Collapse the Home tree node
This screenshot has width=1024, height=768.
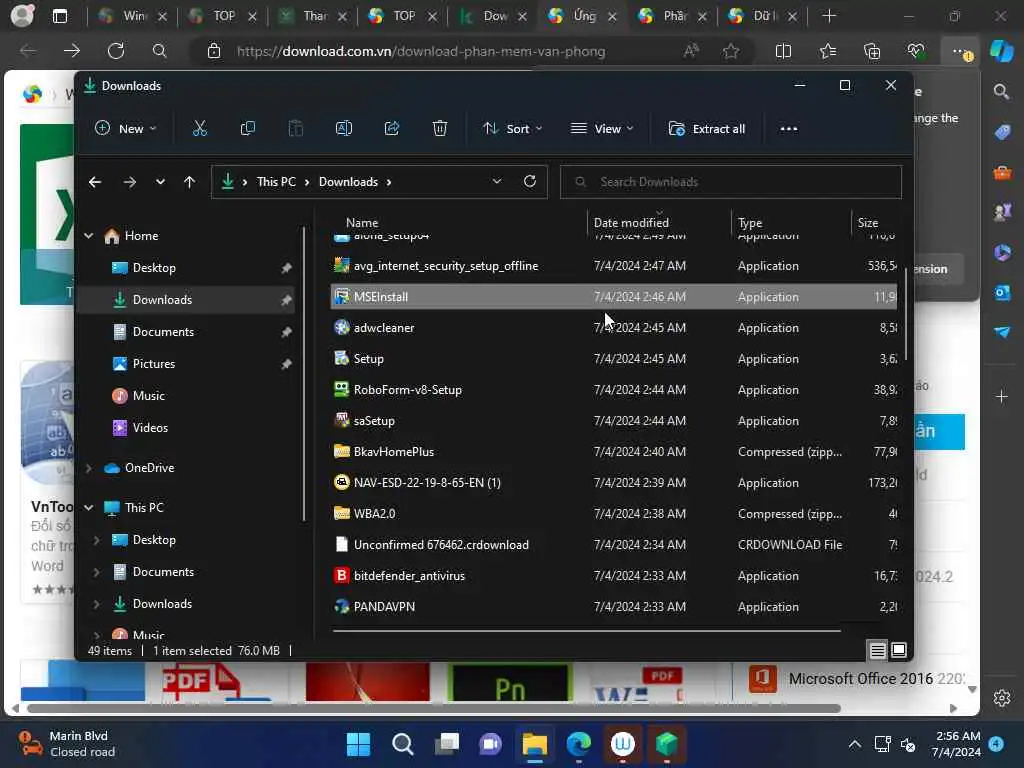(x=89, y=236)
